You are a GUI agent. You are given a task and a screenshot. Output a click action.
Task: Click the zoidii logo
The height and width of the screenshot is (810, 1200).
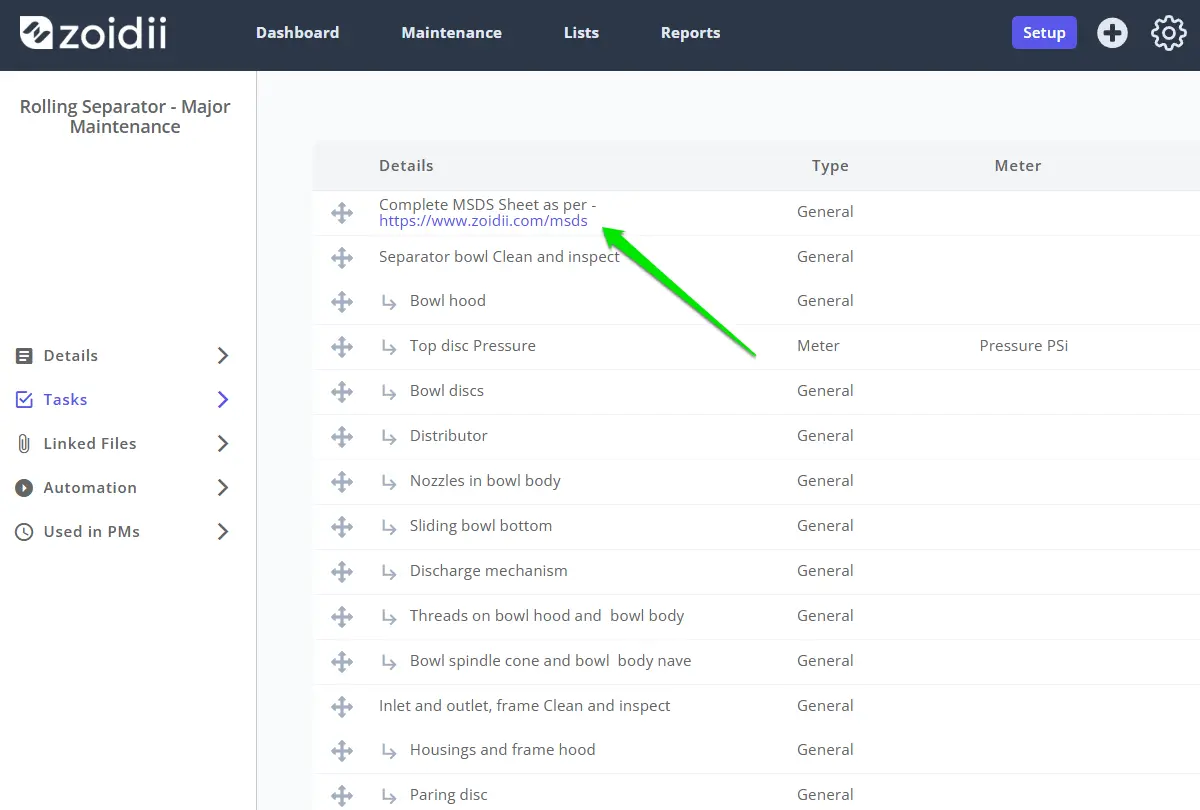click(x=93, y=33)
